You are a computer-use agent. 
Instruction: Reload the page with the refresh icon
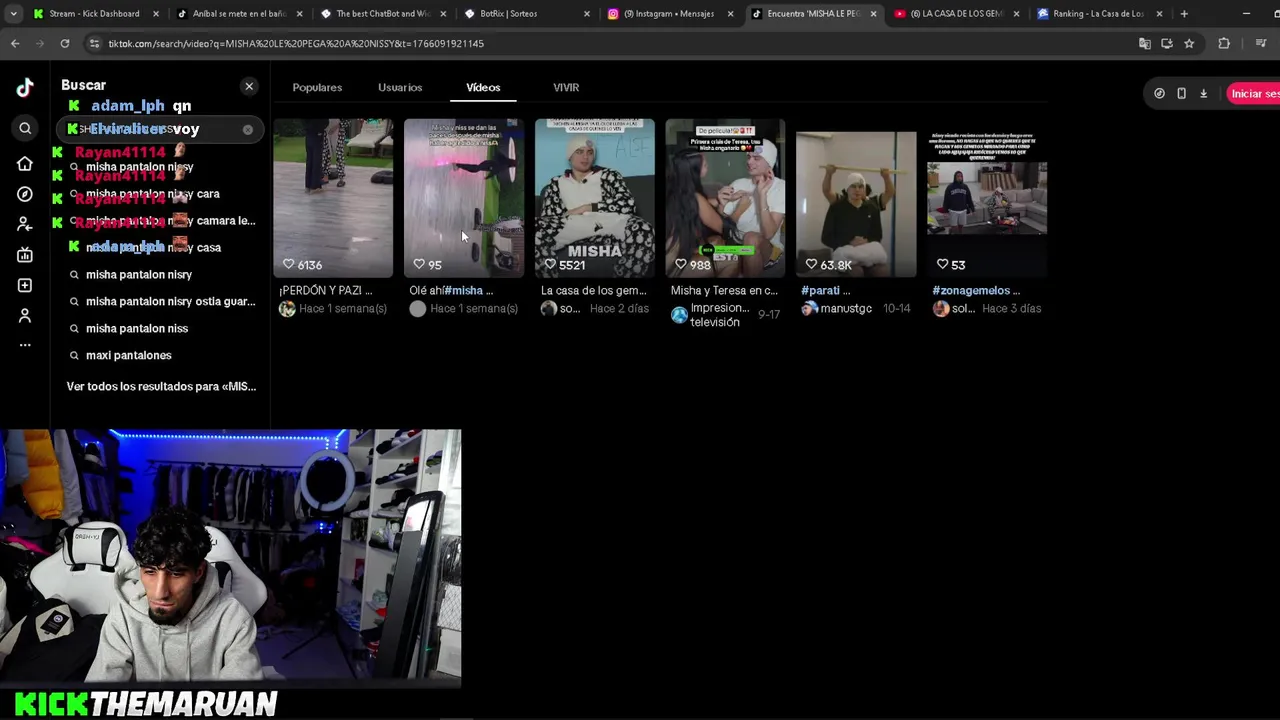(65, 43)
